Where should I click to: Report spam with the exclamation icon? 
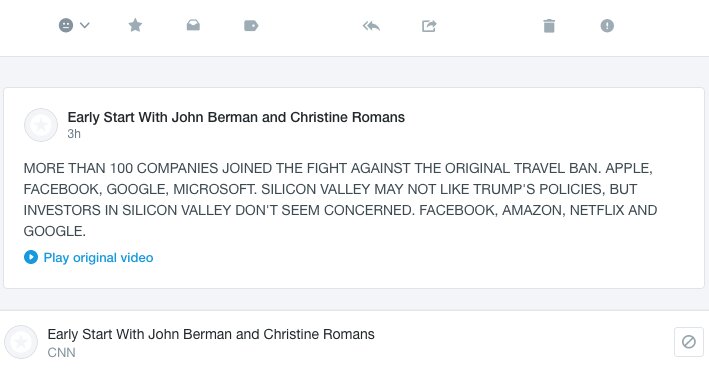(x=607, y=26)
